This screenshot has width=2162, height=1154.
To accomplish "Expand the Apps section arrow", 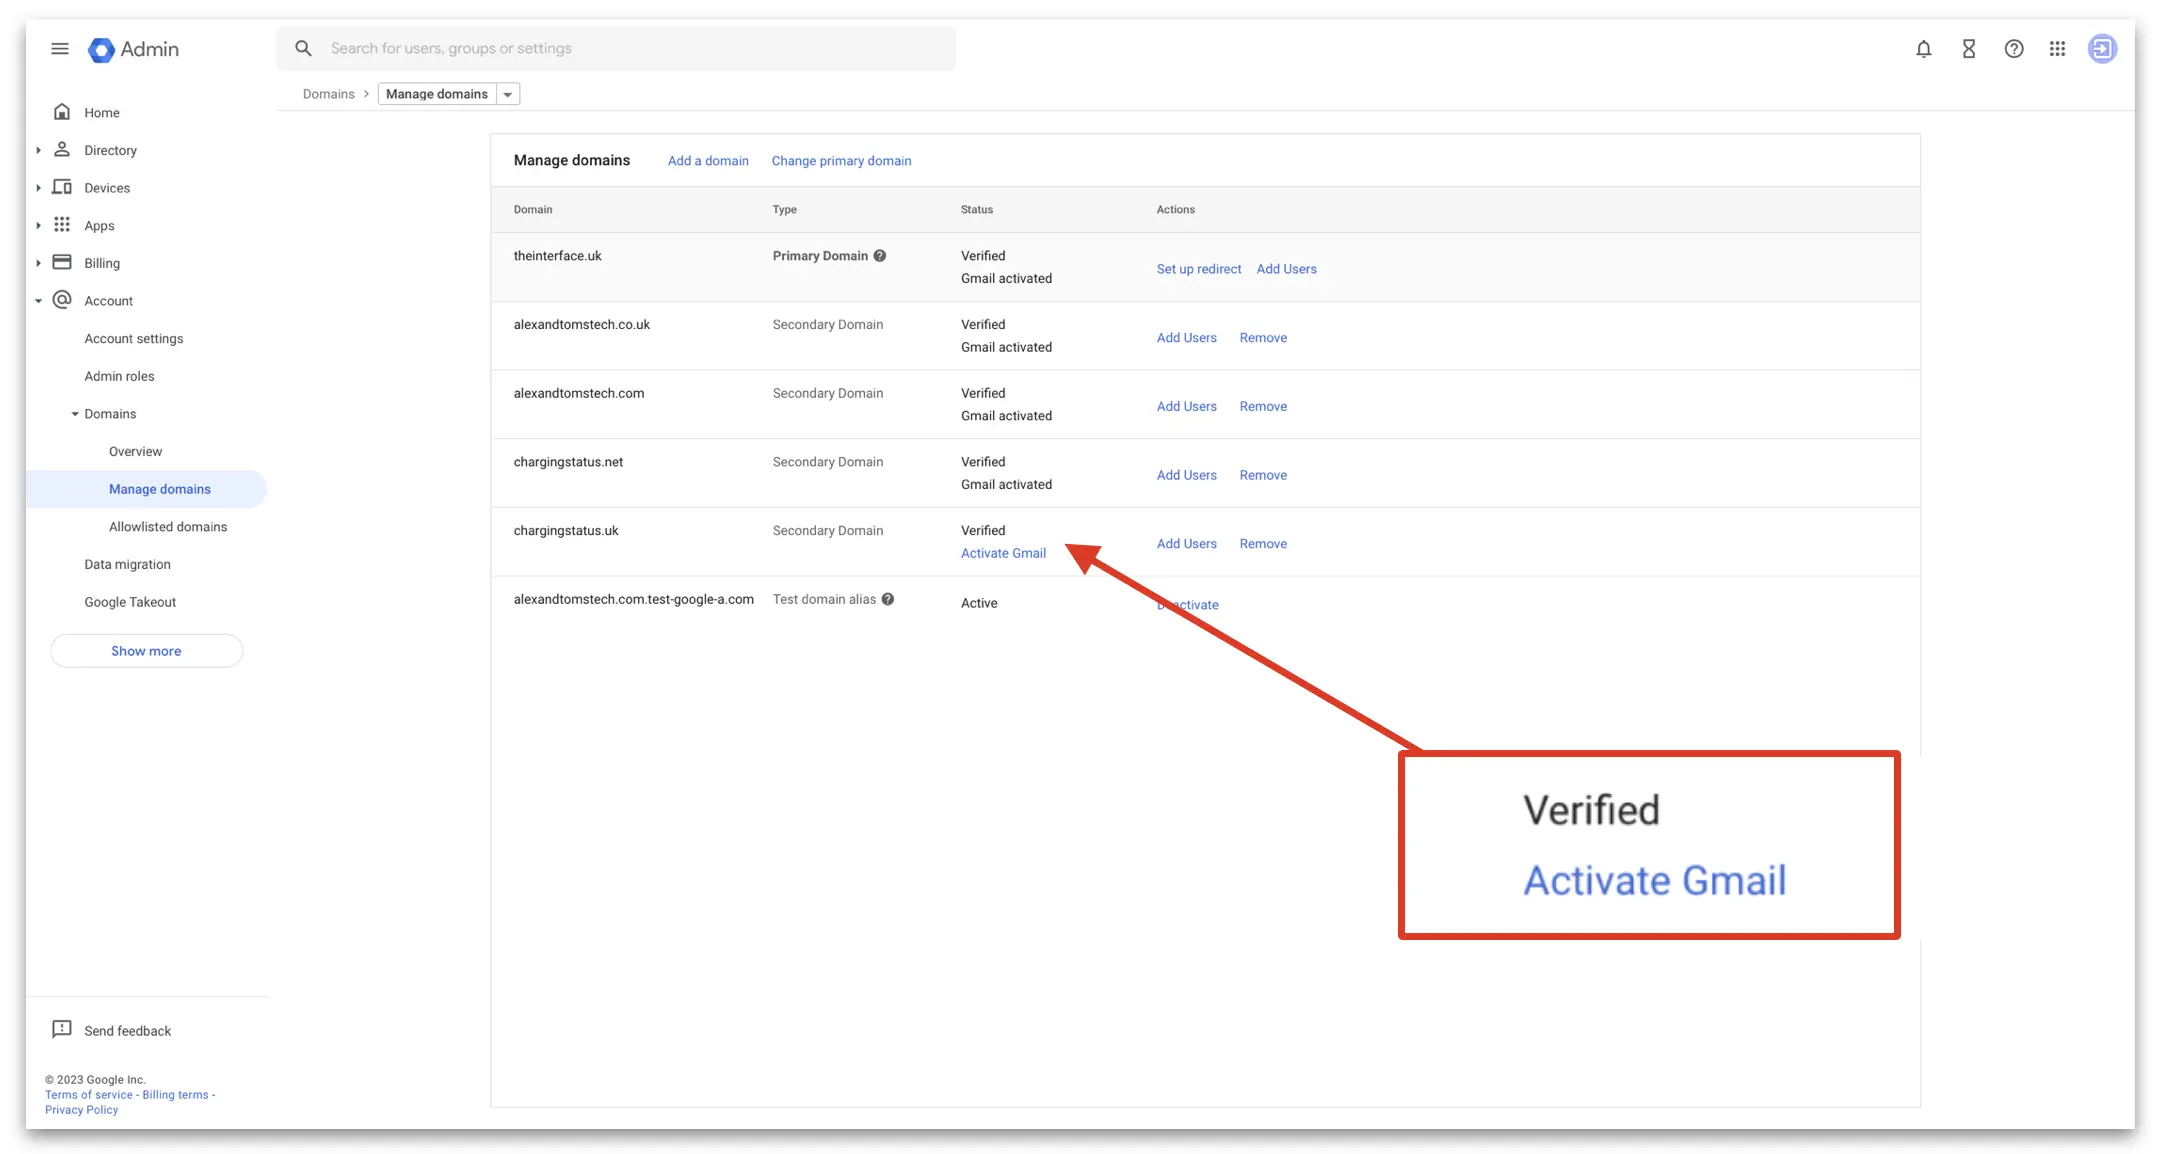I will point(38,225).
